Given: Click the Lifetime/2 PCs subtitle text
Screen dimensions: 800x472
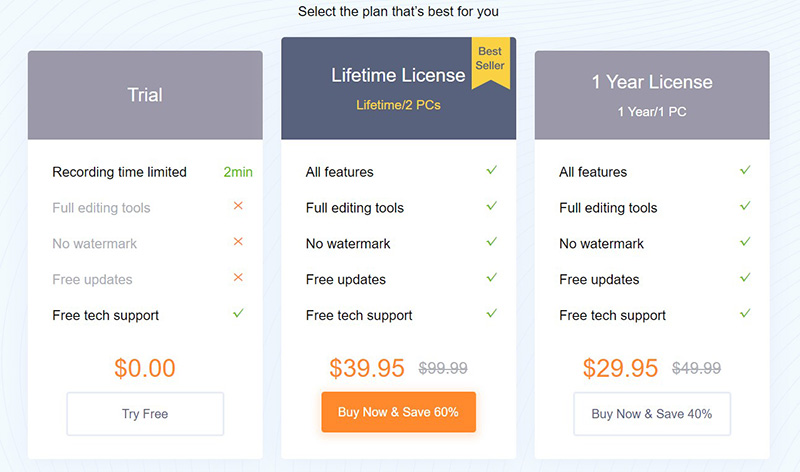Looking at the screenshot, I should point(398,105).
